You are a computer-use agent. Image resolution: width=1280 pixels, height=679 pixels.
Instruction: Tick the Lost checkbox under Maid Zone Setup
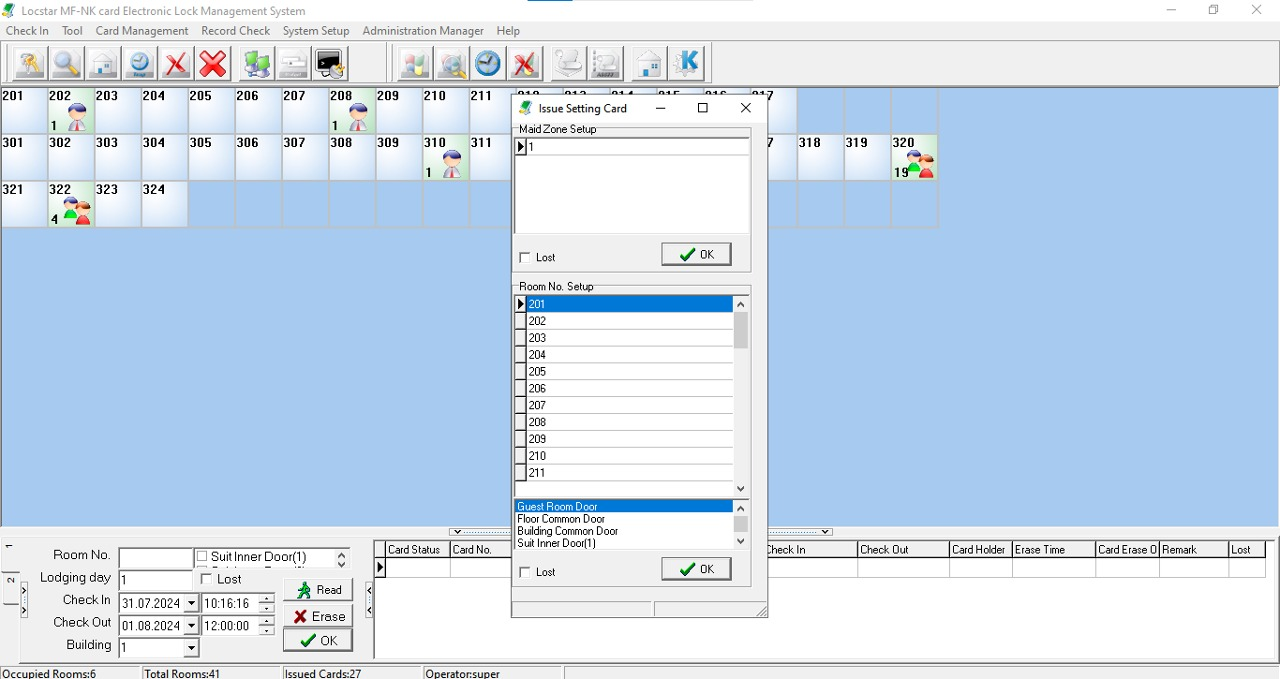[x=525, y=258]
